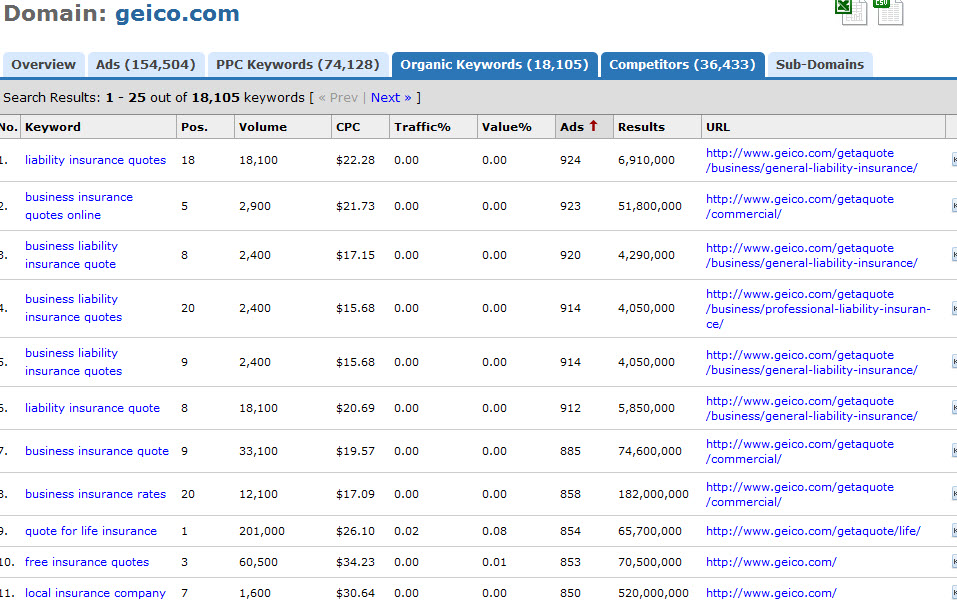
Task: Select the '$34.23' CPC value
Action: click(355, 562)
